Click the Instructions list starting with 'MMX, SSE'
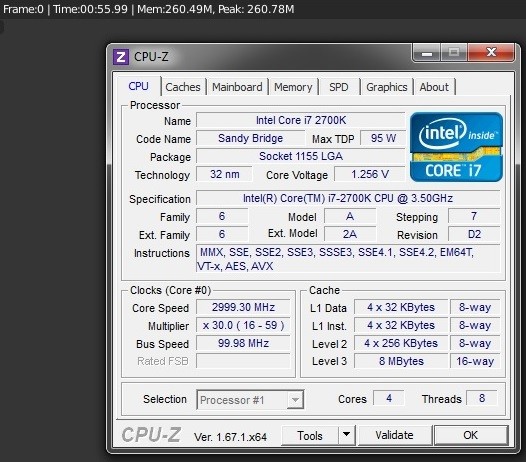526x462 pixels. tap(348, 259)
